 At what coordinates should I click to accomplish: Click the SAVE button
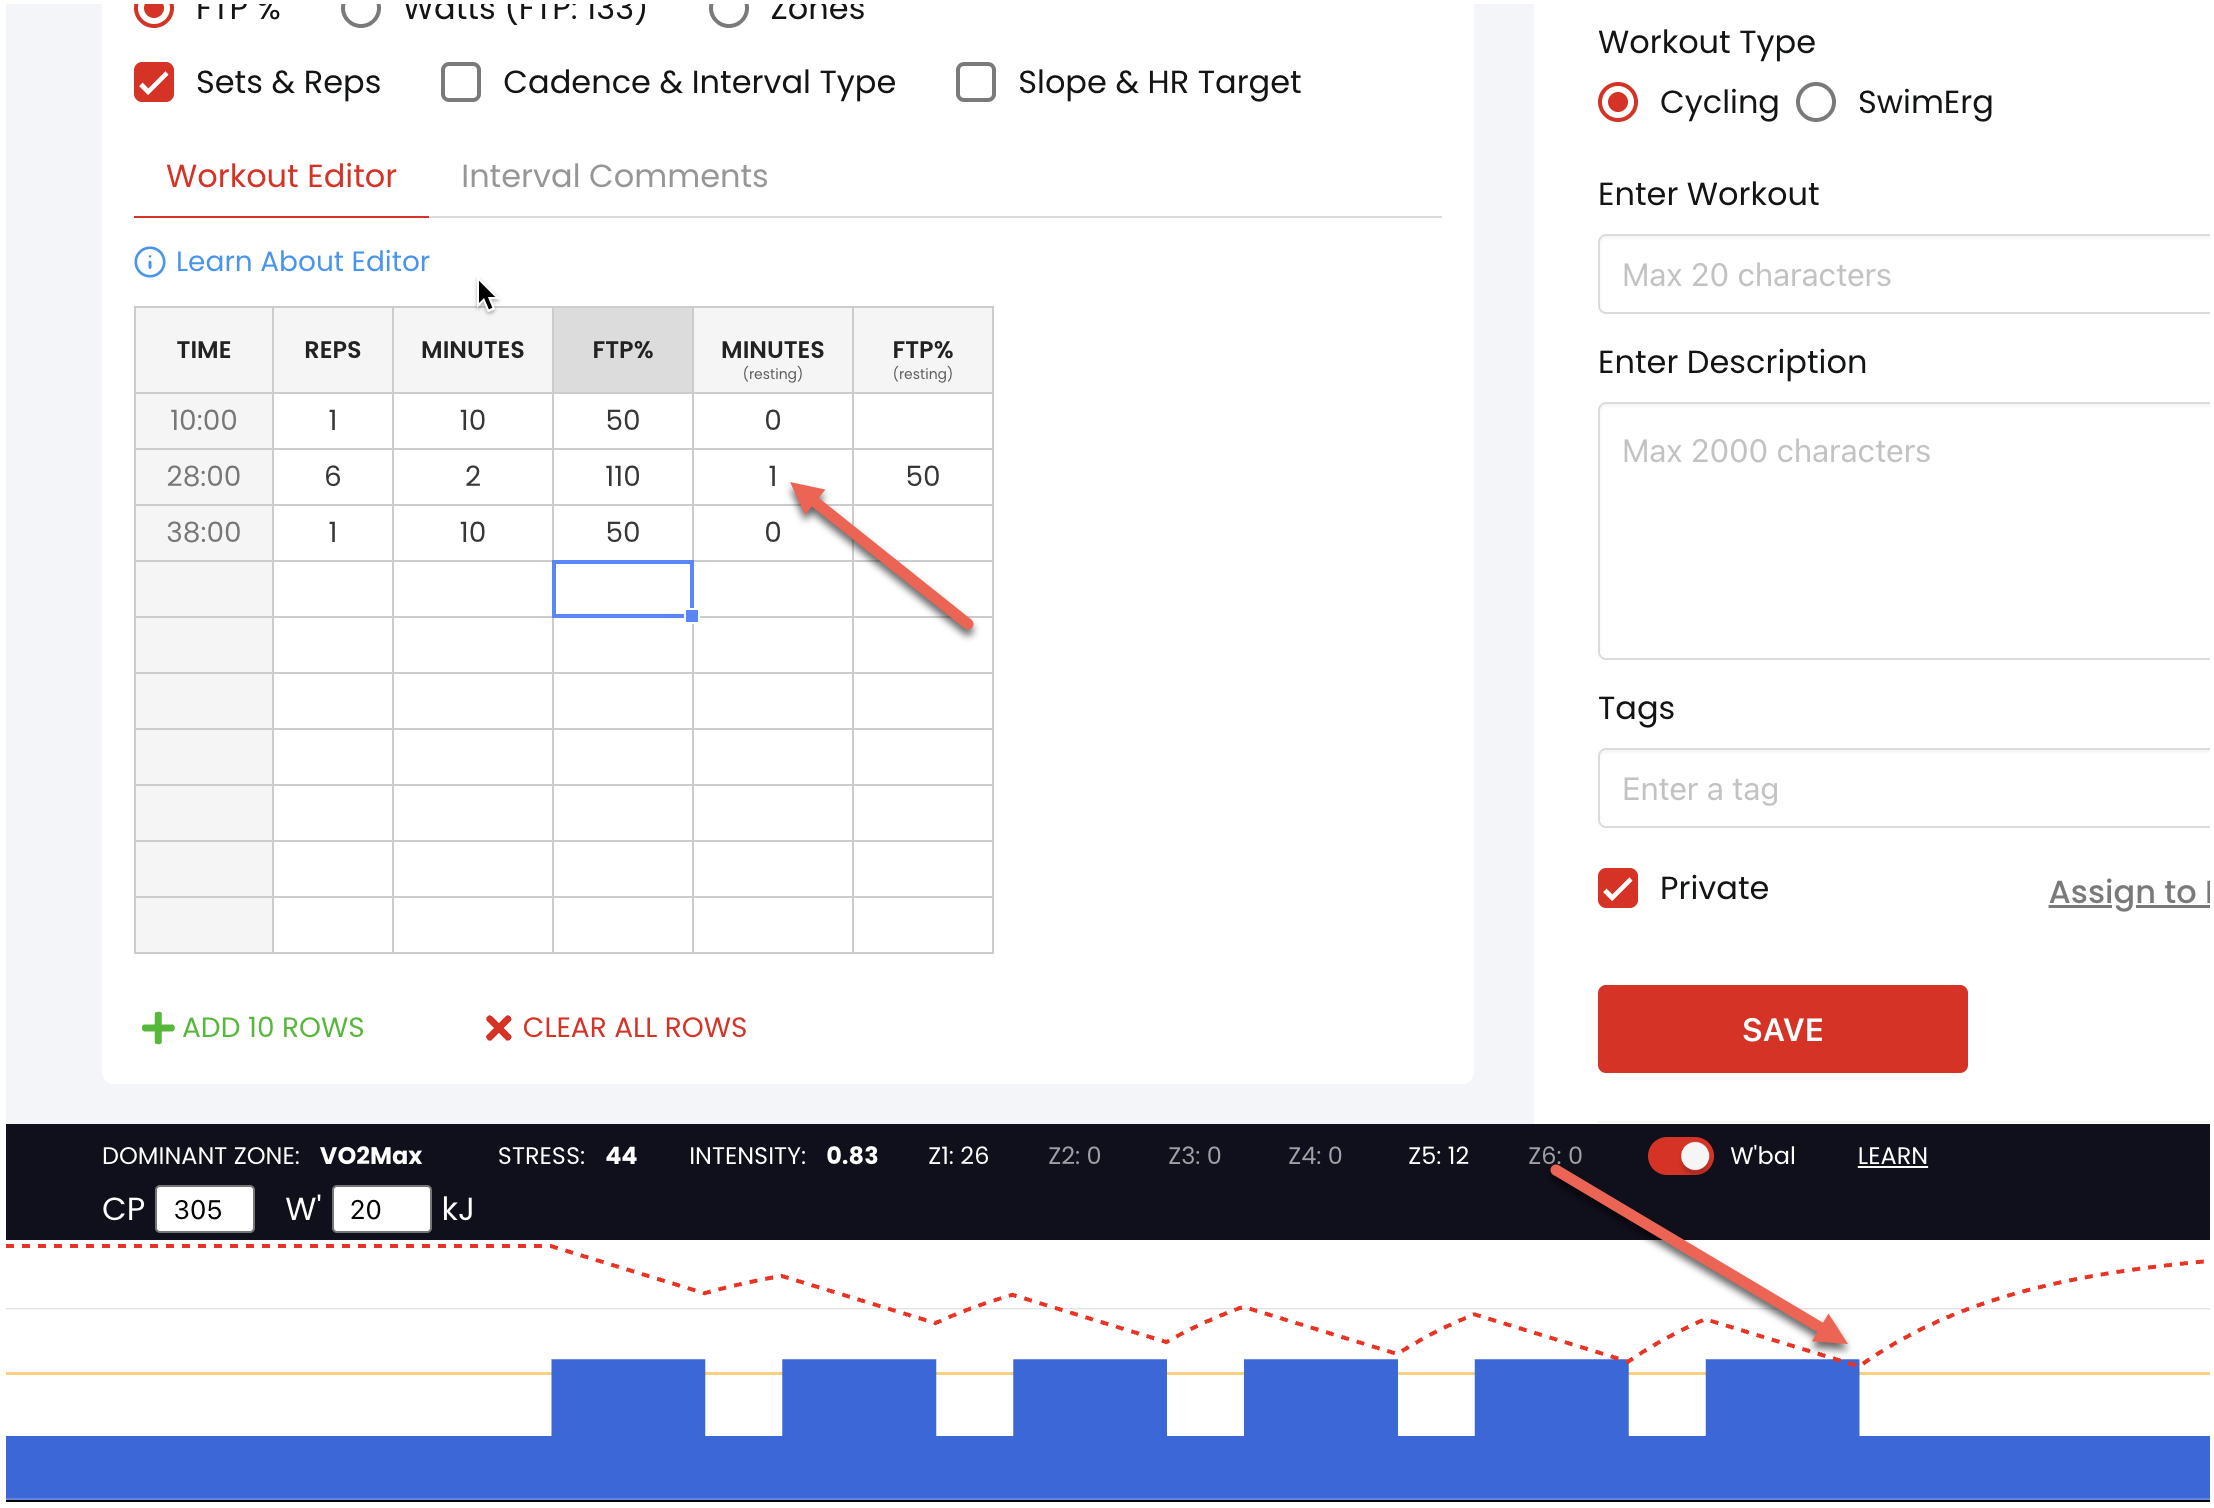coord(1782,1029)
